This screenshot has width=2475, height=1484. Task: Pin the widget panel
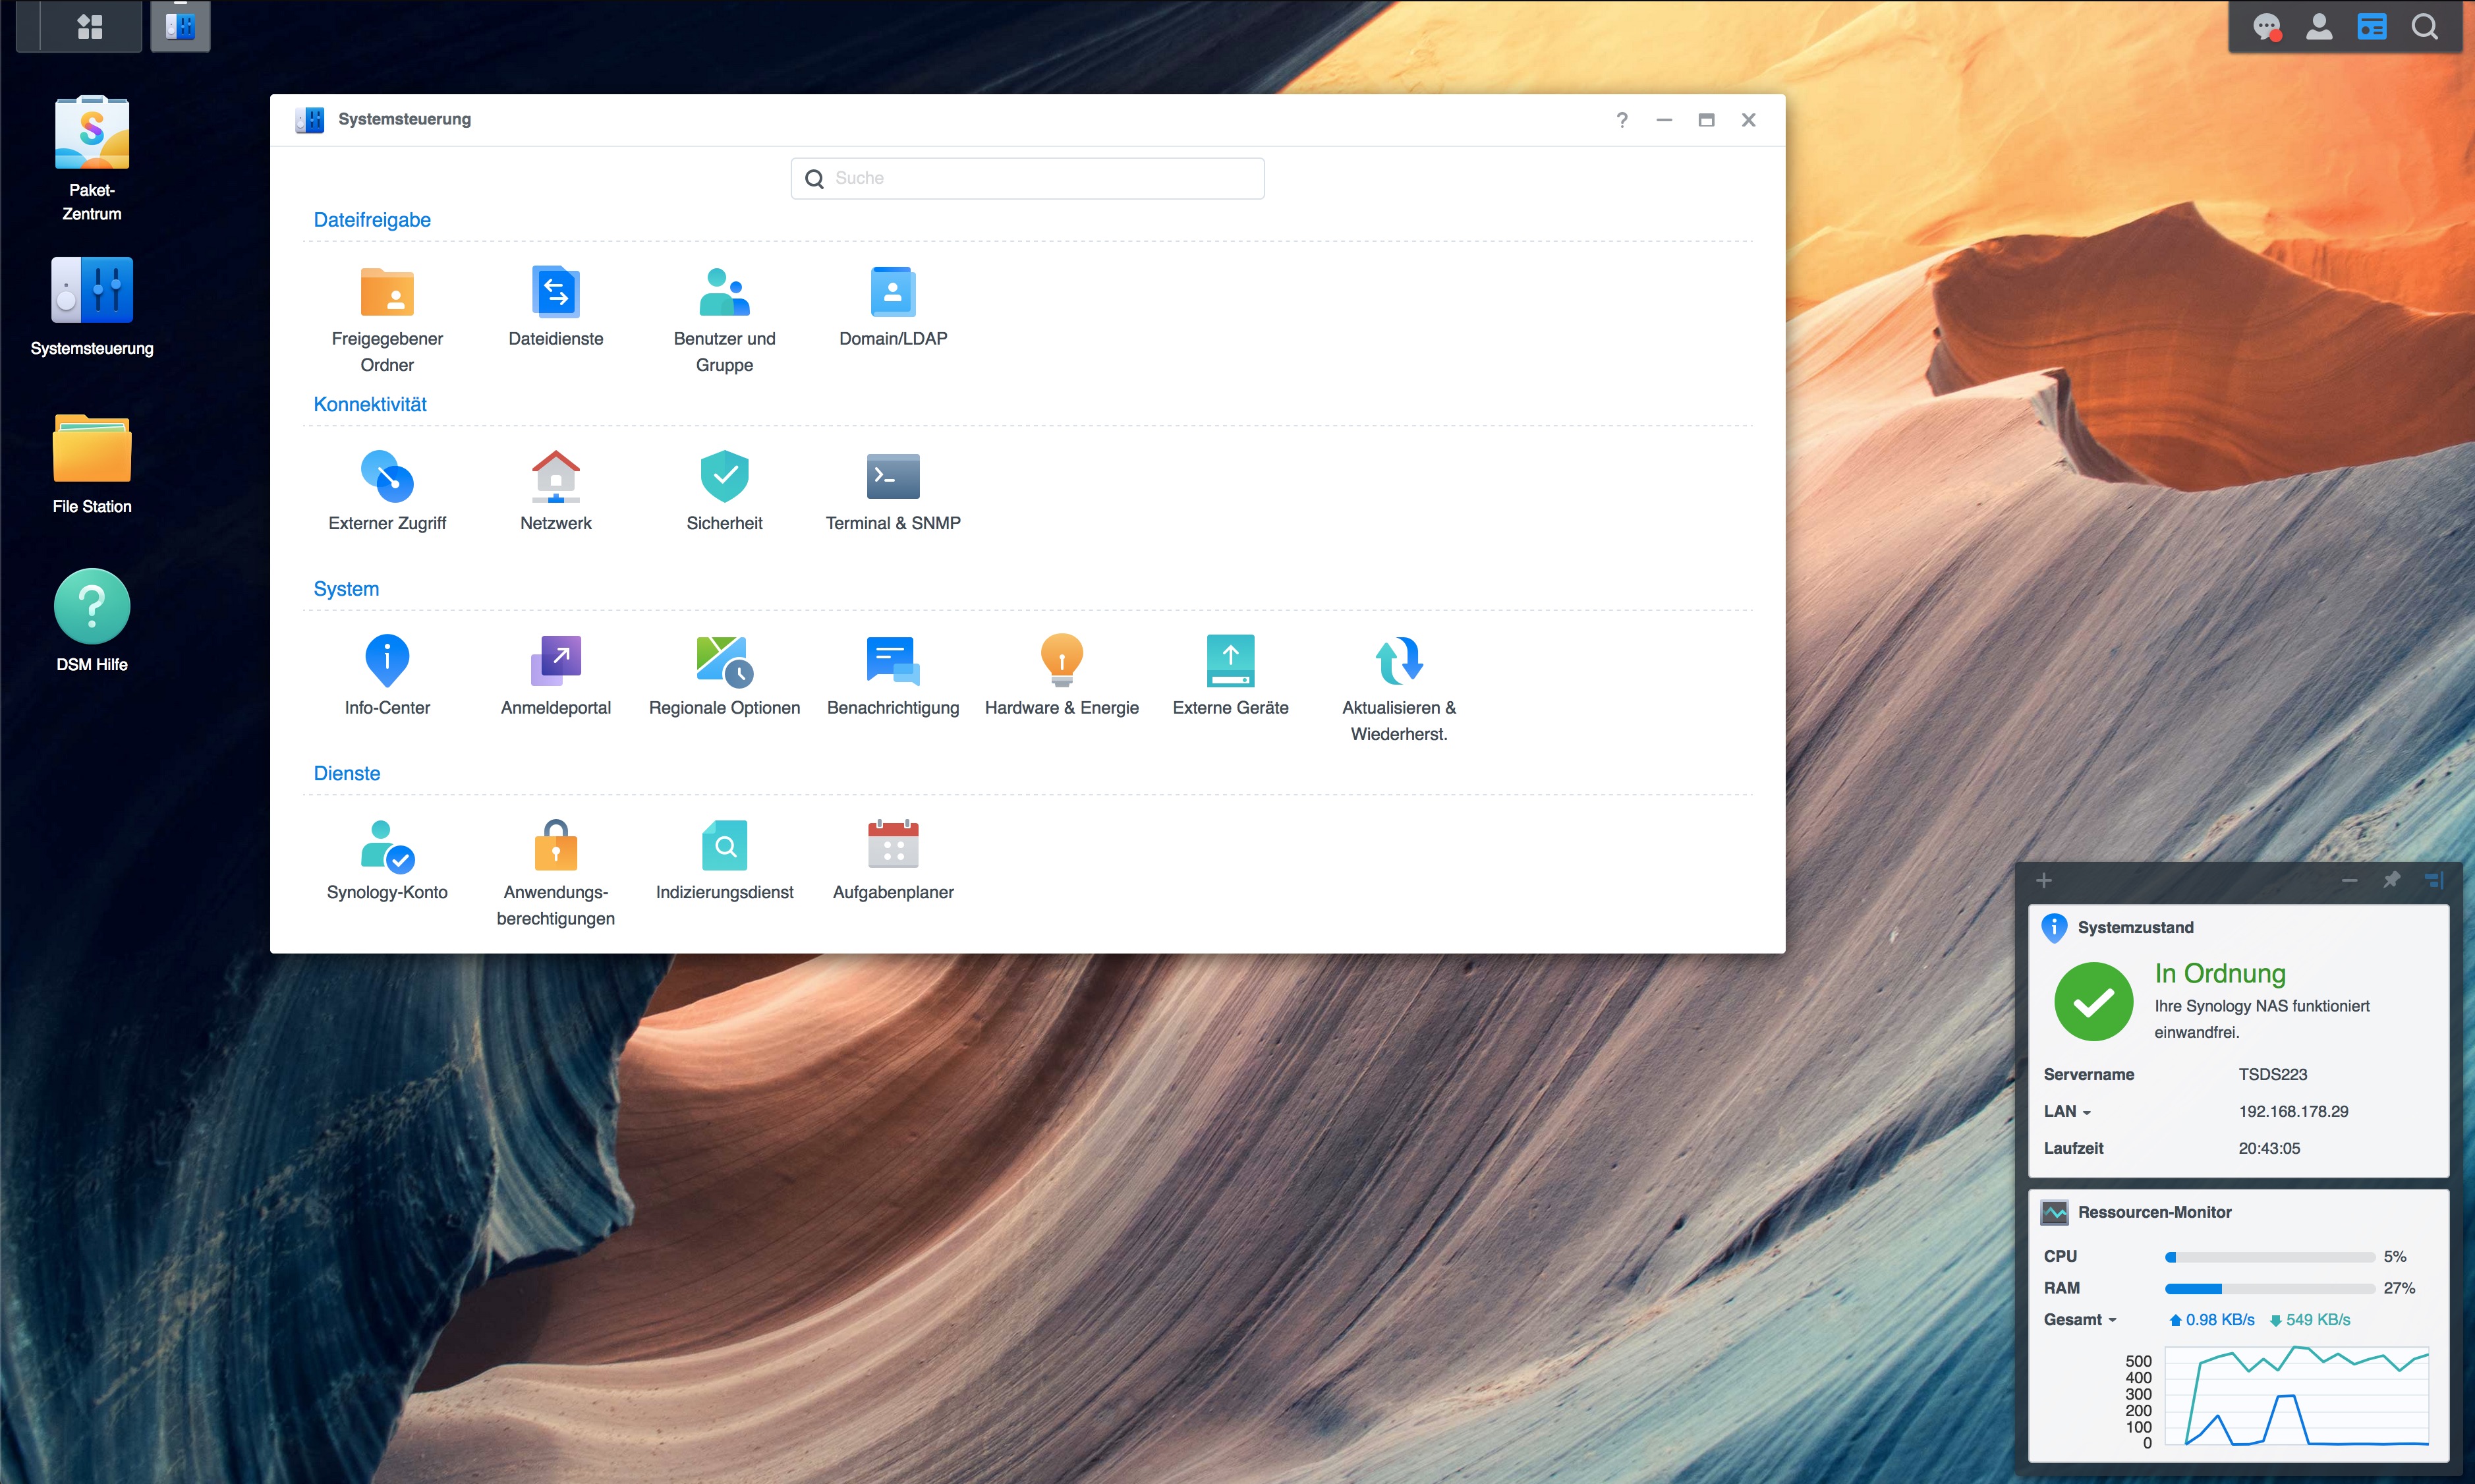[2391, 880]
